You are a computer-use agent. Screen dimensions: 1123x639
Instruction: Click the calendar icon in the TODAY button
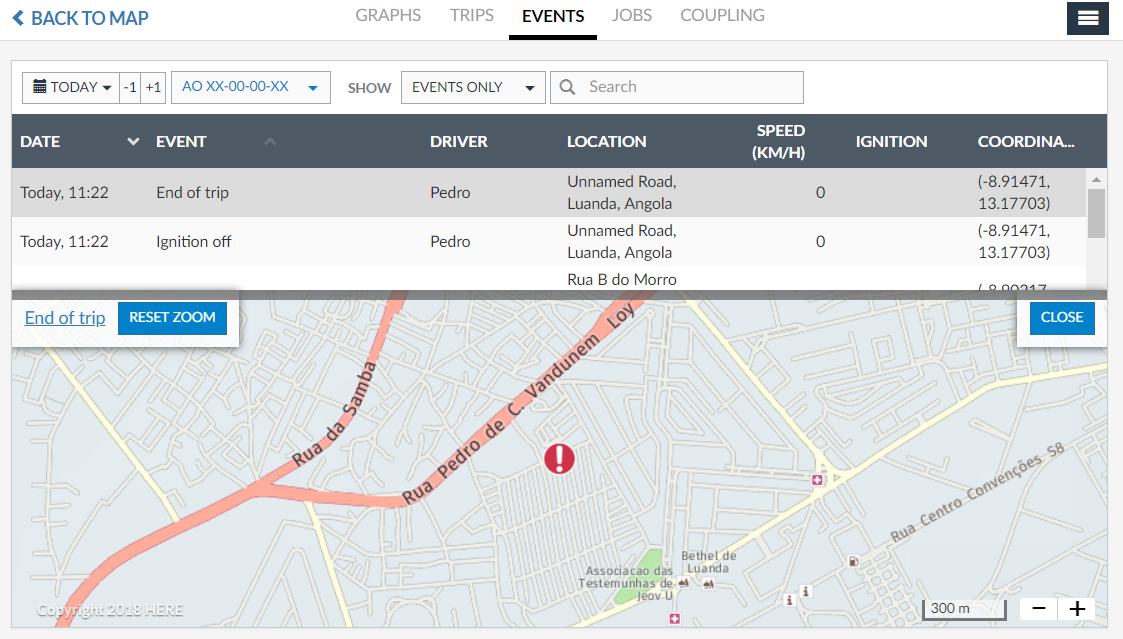(x=40, y=87)
